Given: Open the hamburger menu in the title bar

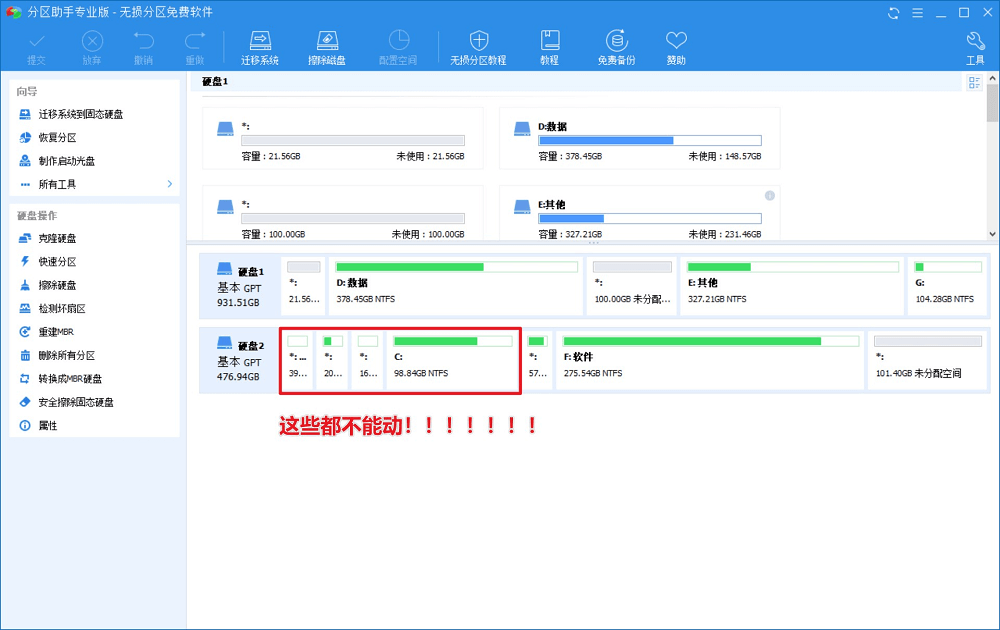Looking at the screenshot, I should point(916,12).
